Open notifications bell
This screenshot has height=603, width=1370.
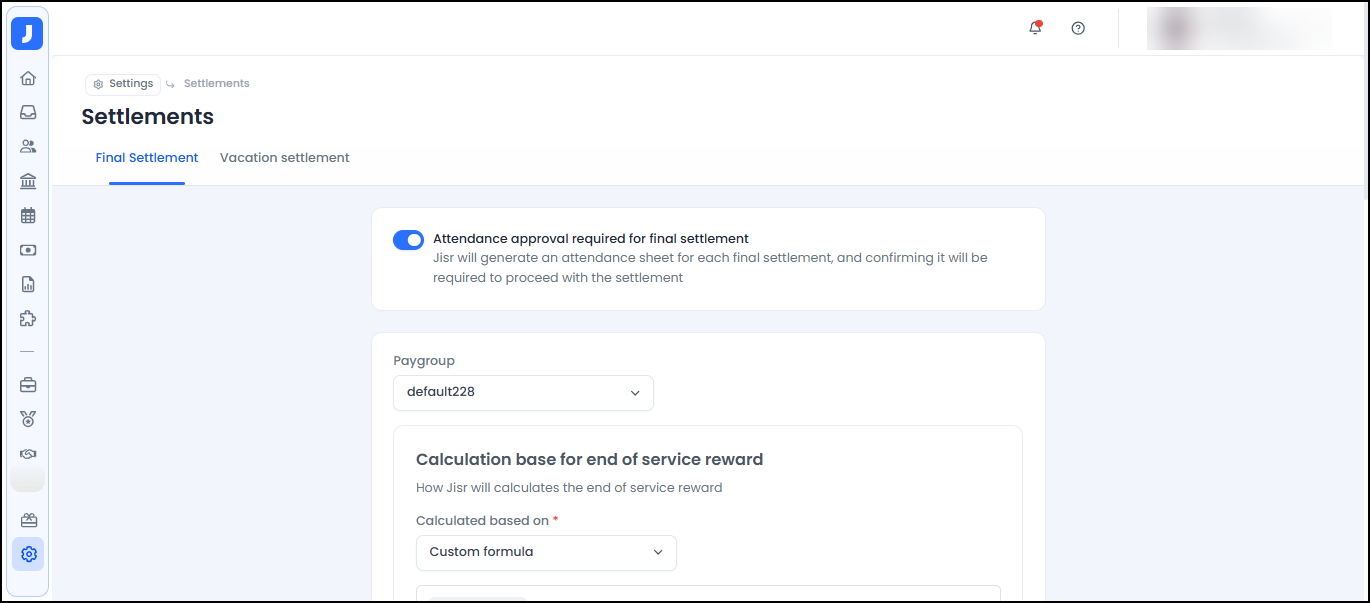tap(1035, 28)
